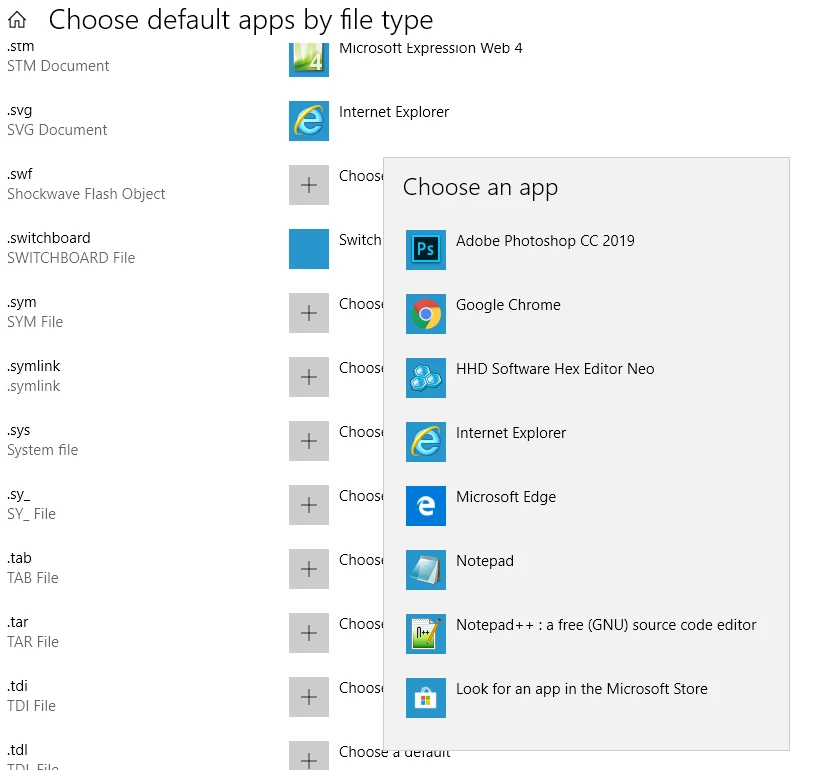
Task: Click Choose a default text for .tdl
Action: [x=394, y=752]
